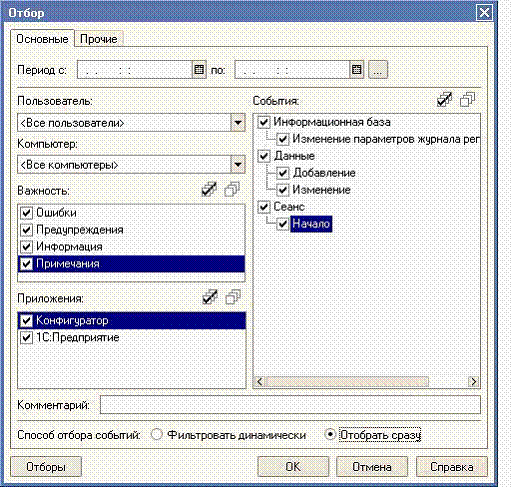Check all items in Приложения list
Image resolution: width=512 pixels, height=488 pixels.
pos(210,297)
